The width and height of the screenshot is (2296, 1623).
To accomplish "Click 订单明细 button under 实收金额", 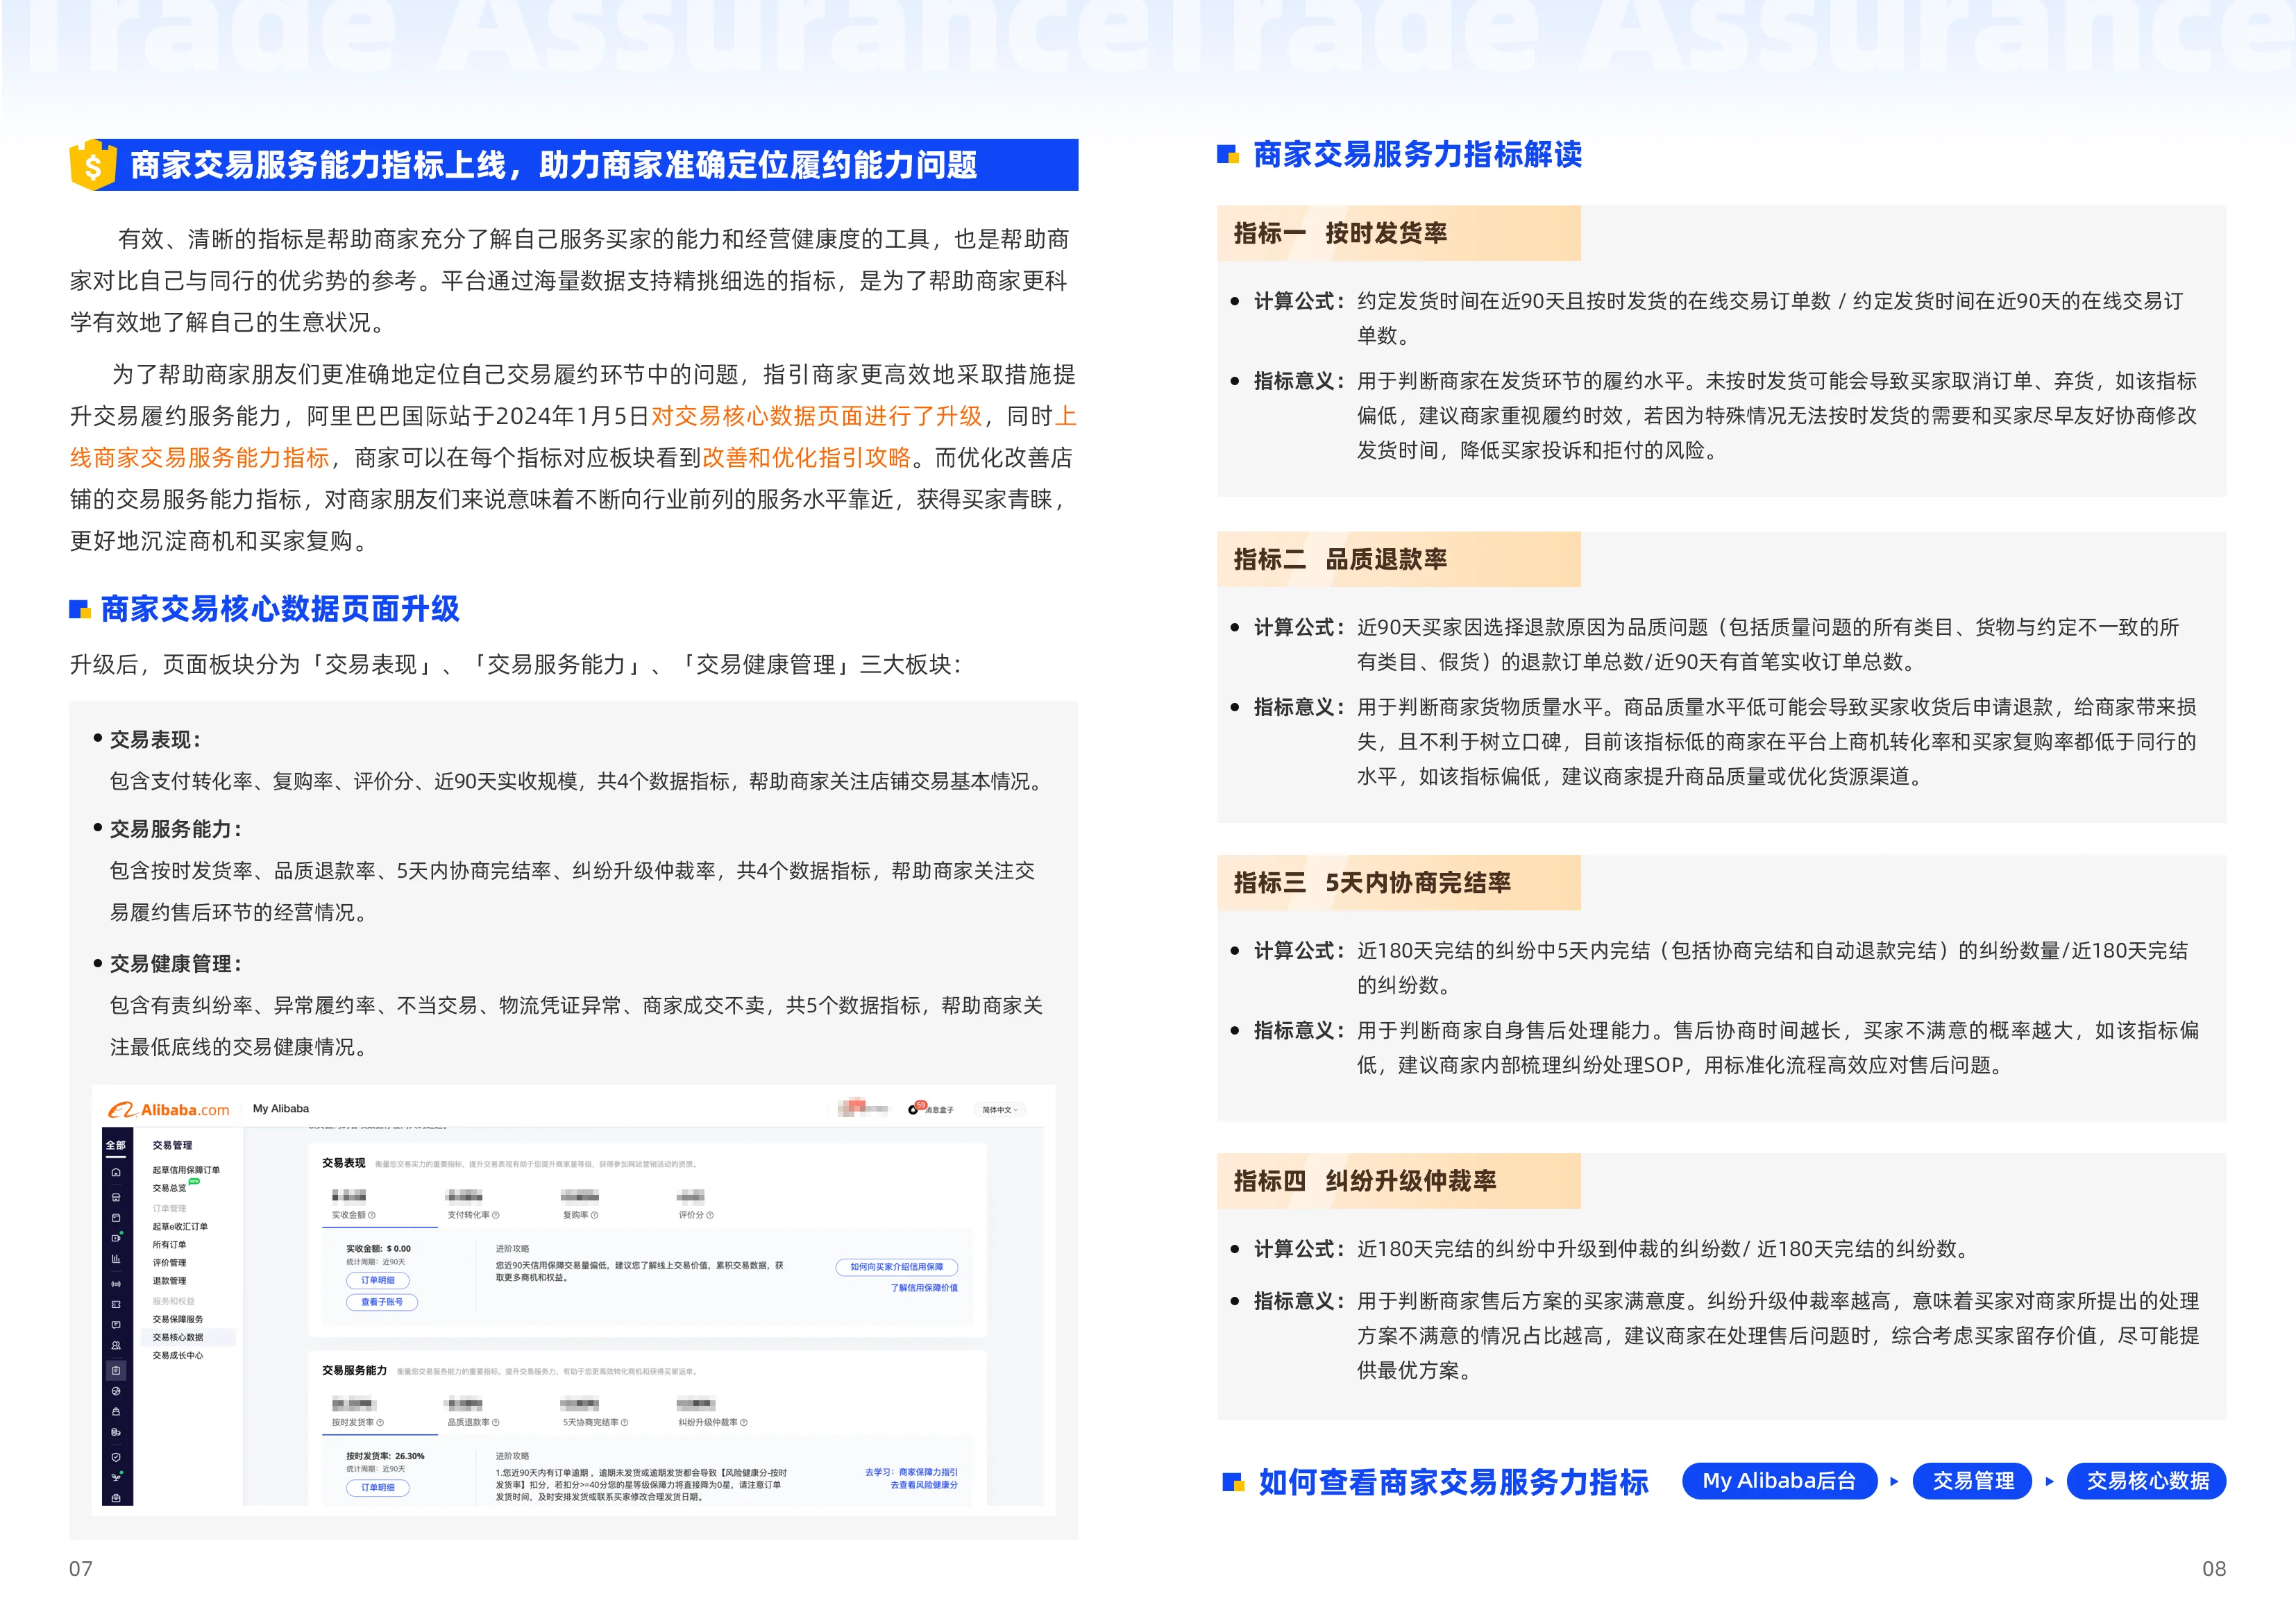I will (x=378, y=1280).
